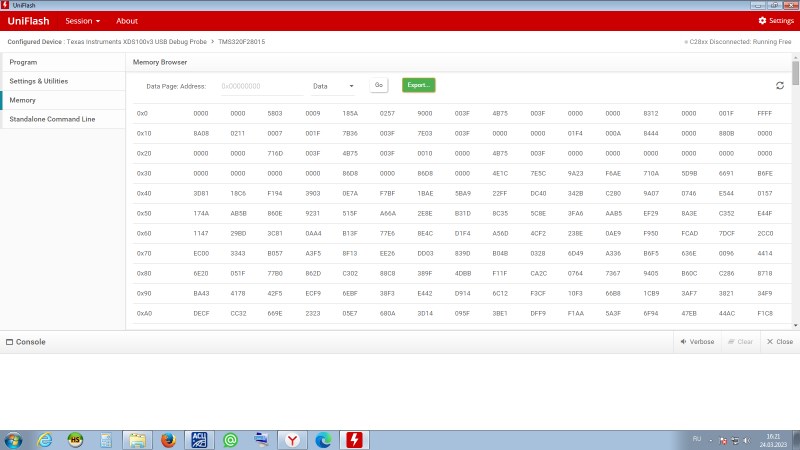Click the Yandex browser taskbar icon
The image size is (800, 450).
pyautogui.click(x=292, y=439)
